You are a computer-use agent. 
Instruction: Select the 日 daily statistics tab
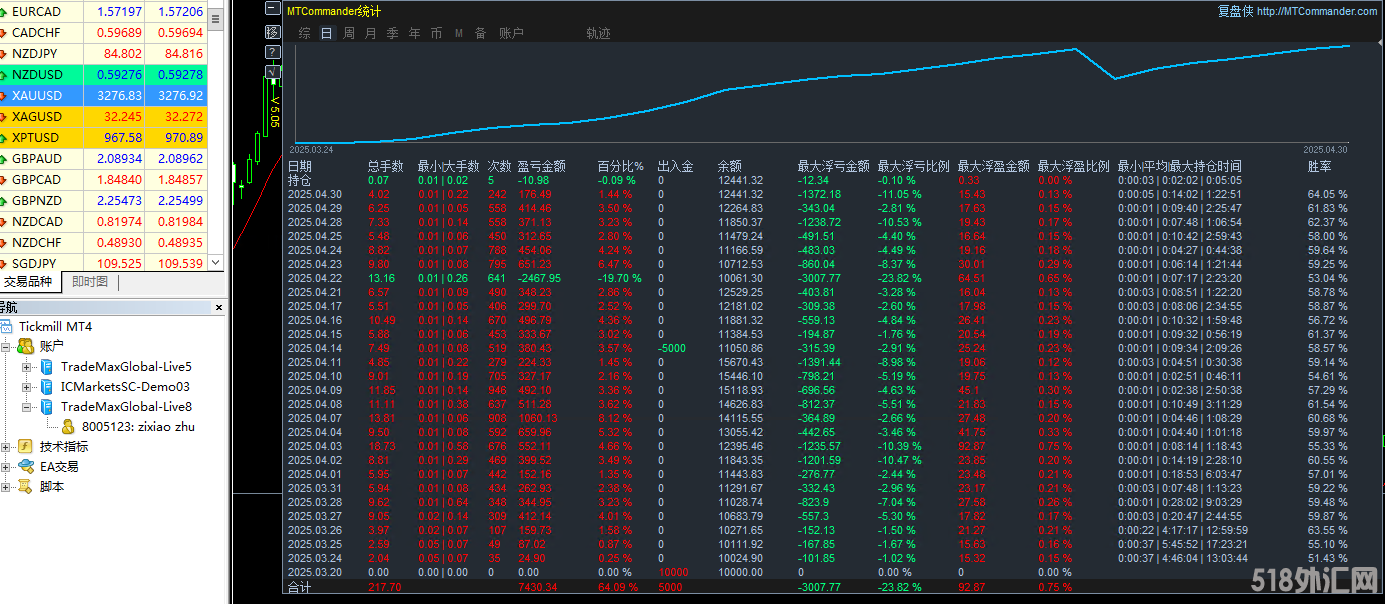tap(327, 33)
